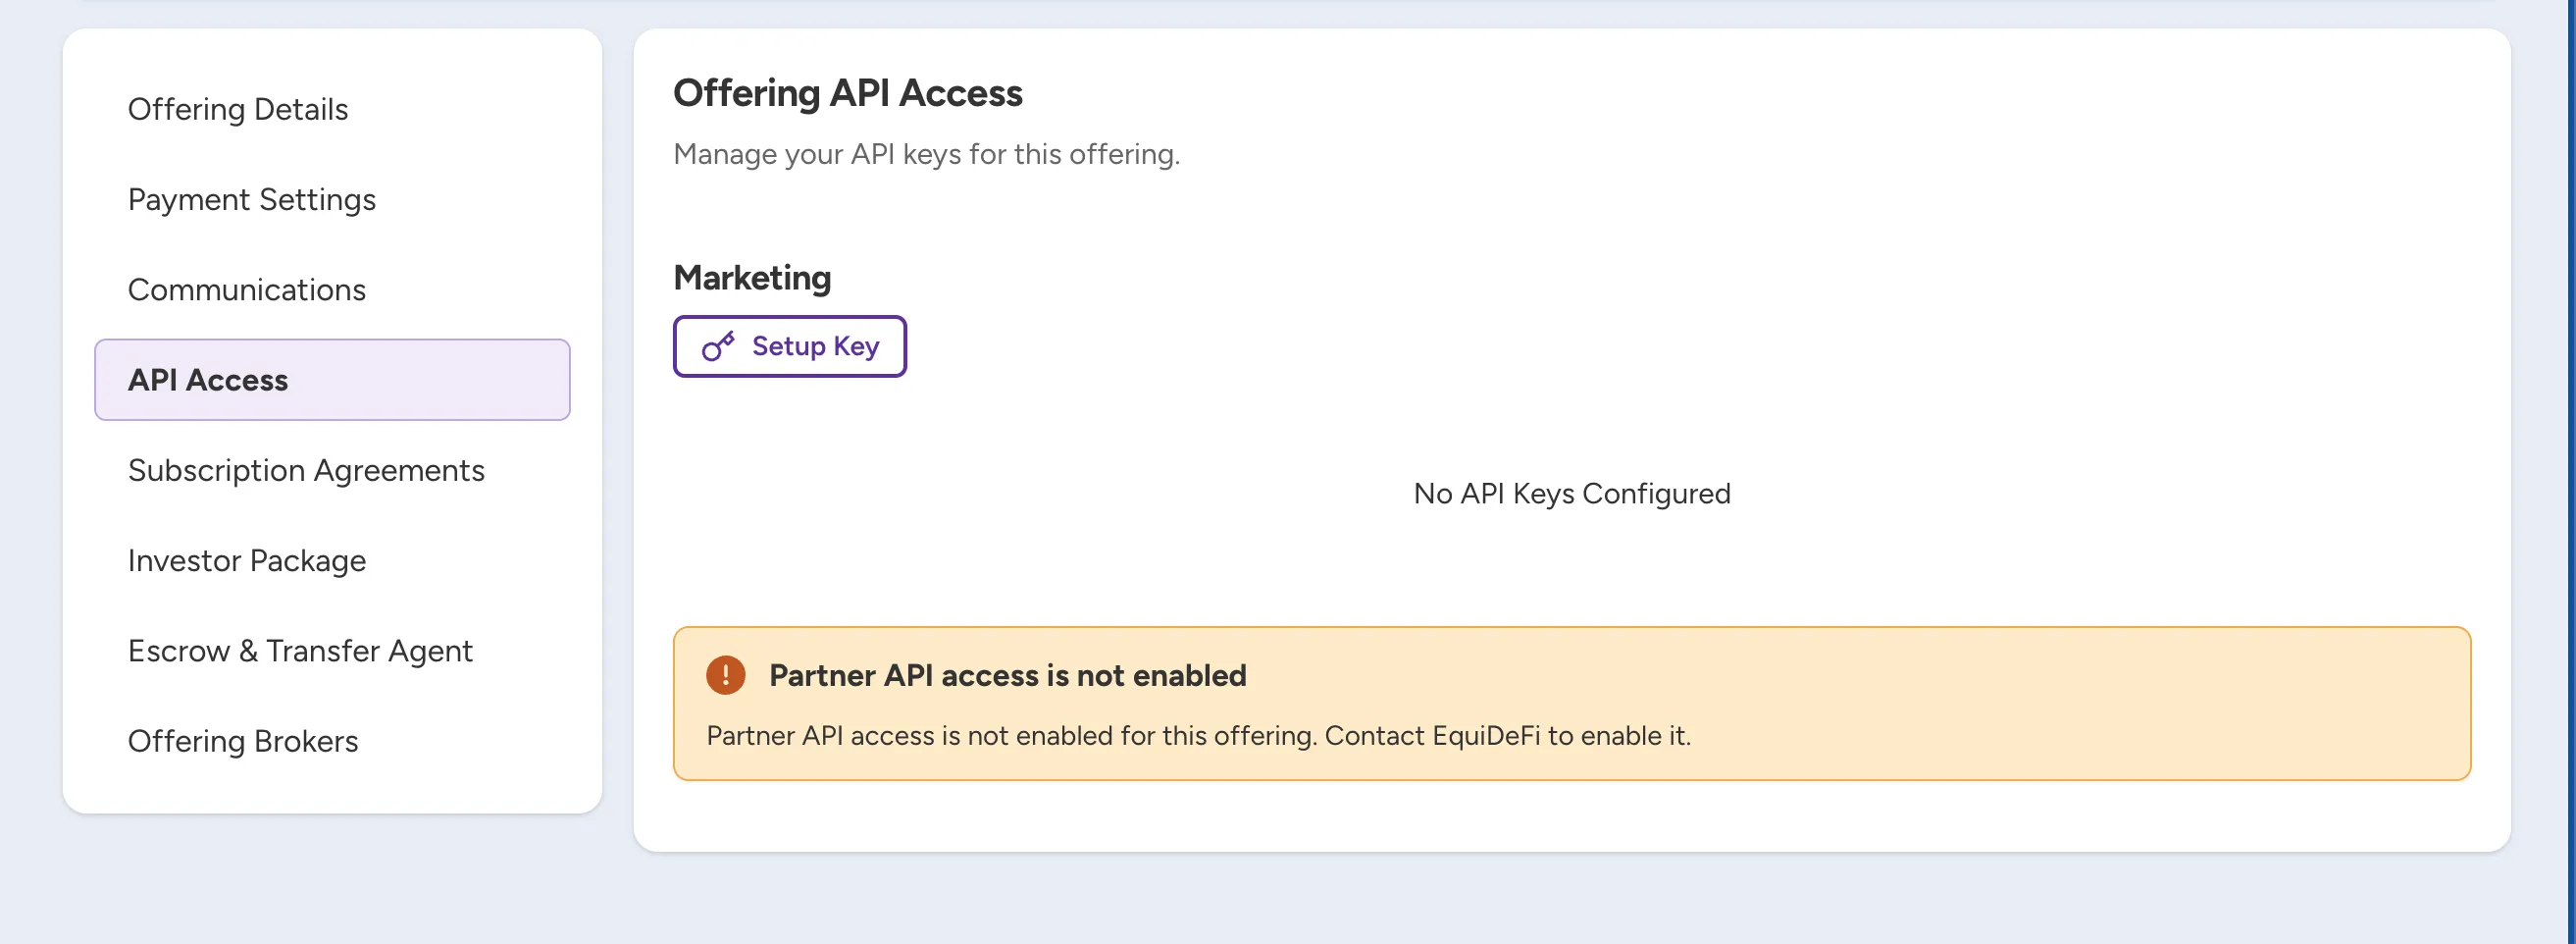Click the 'Manage your API keys' subtitle
Image resolution: width=2576 pixels, height=944 pixels.
[x=927, y=154]
